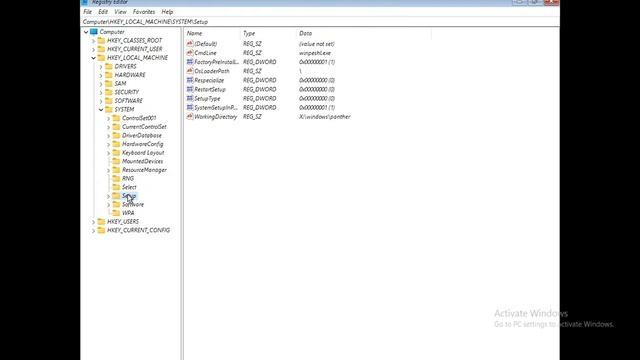Click the SystemSetupInP... DWORD value icon
Screen dimensions: 640x360
[x=190, y=107]
